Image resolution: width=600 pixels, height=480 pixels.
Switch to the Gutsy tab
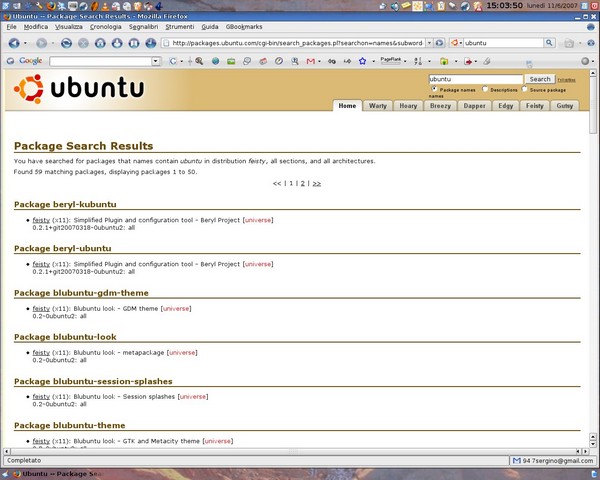pos(564,106)
